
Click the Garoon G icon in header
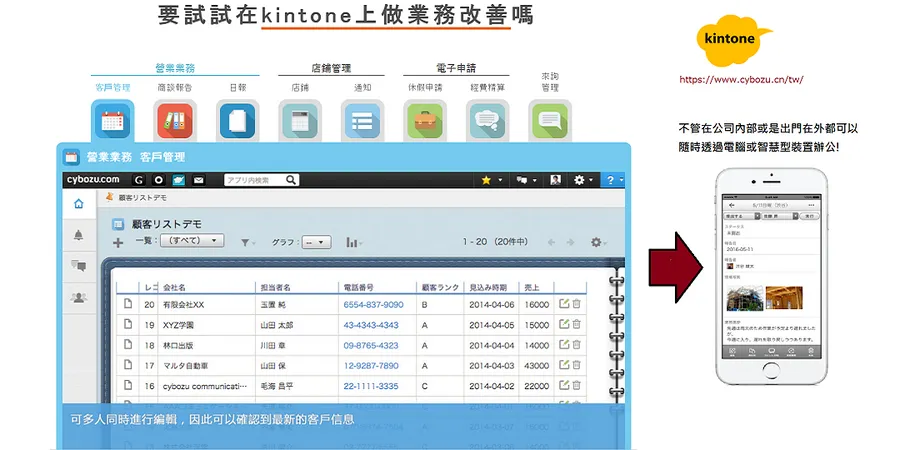[x=138, y=180]
